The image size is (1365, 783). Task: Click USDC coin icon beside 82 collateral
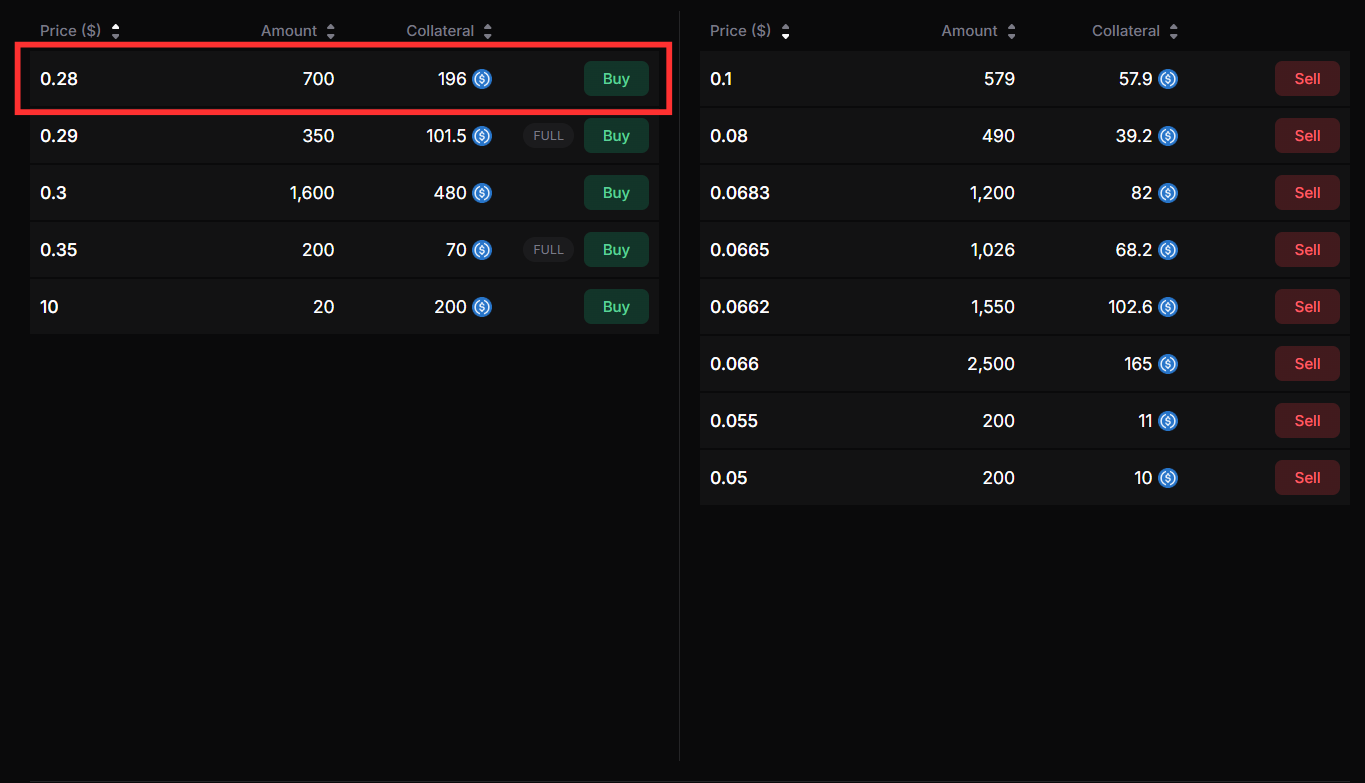[x=1168, y=193]
